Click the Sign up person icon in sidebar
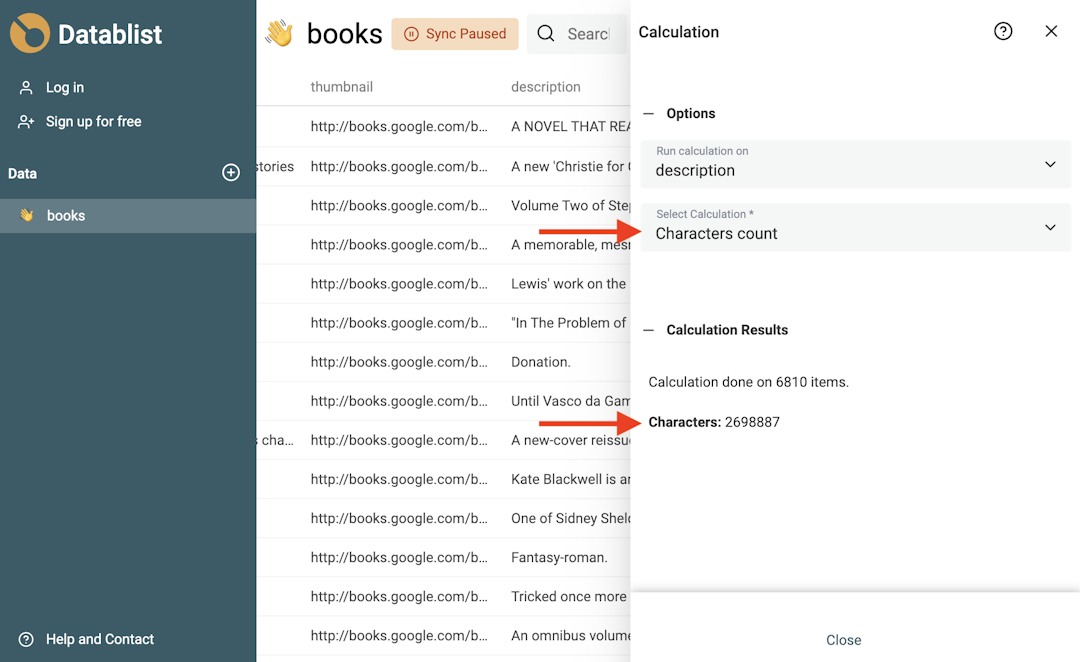Viewport: 1080px width, 662px height. point(24,121)
